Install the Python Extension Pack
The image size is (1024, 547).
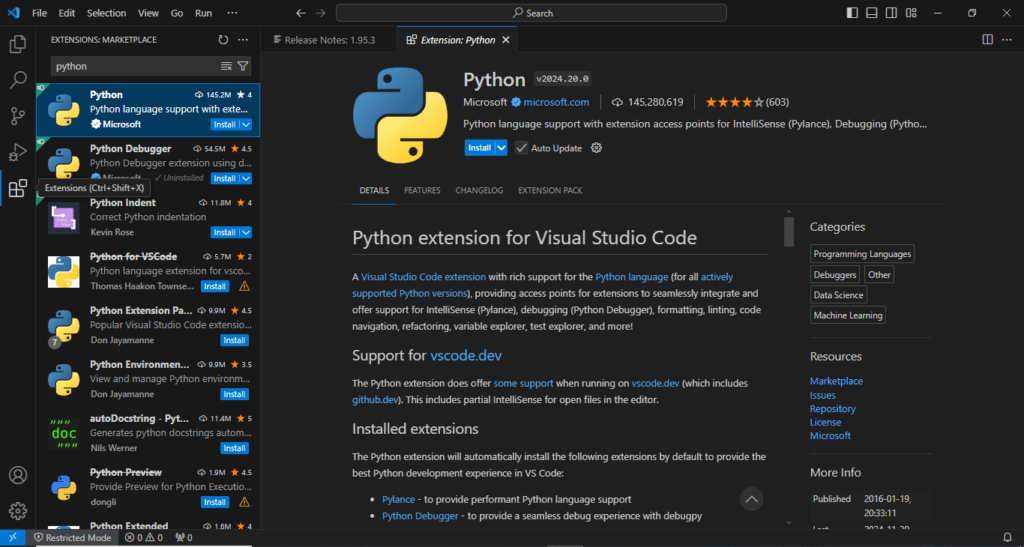click(x=234, y=340)
